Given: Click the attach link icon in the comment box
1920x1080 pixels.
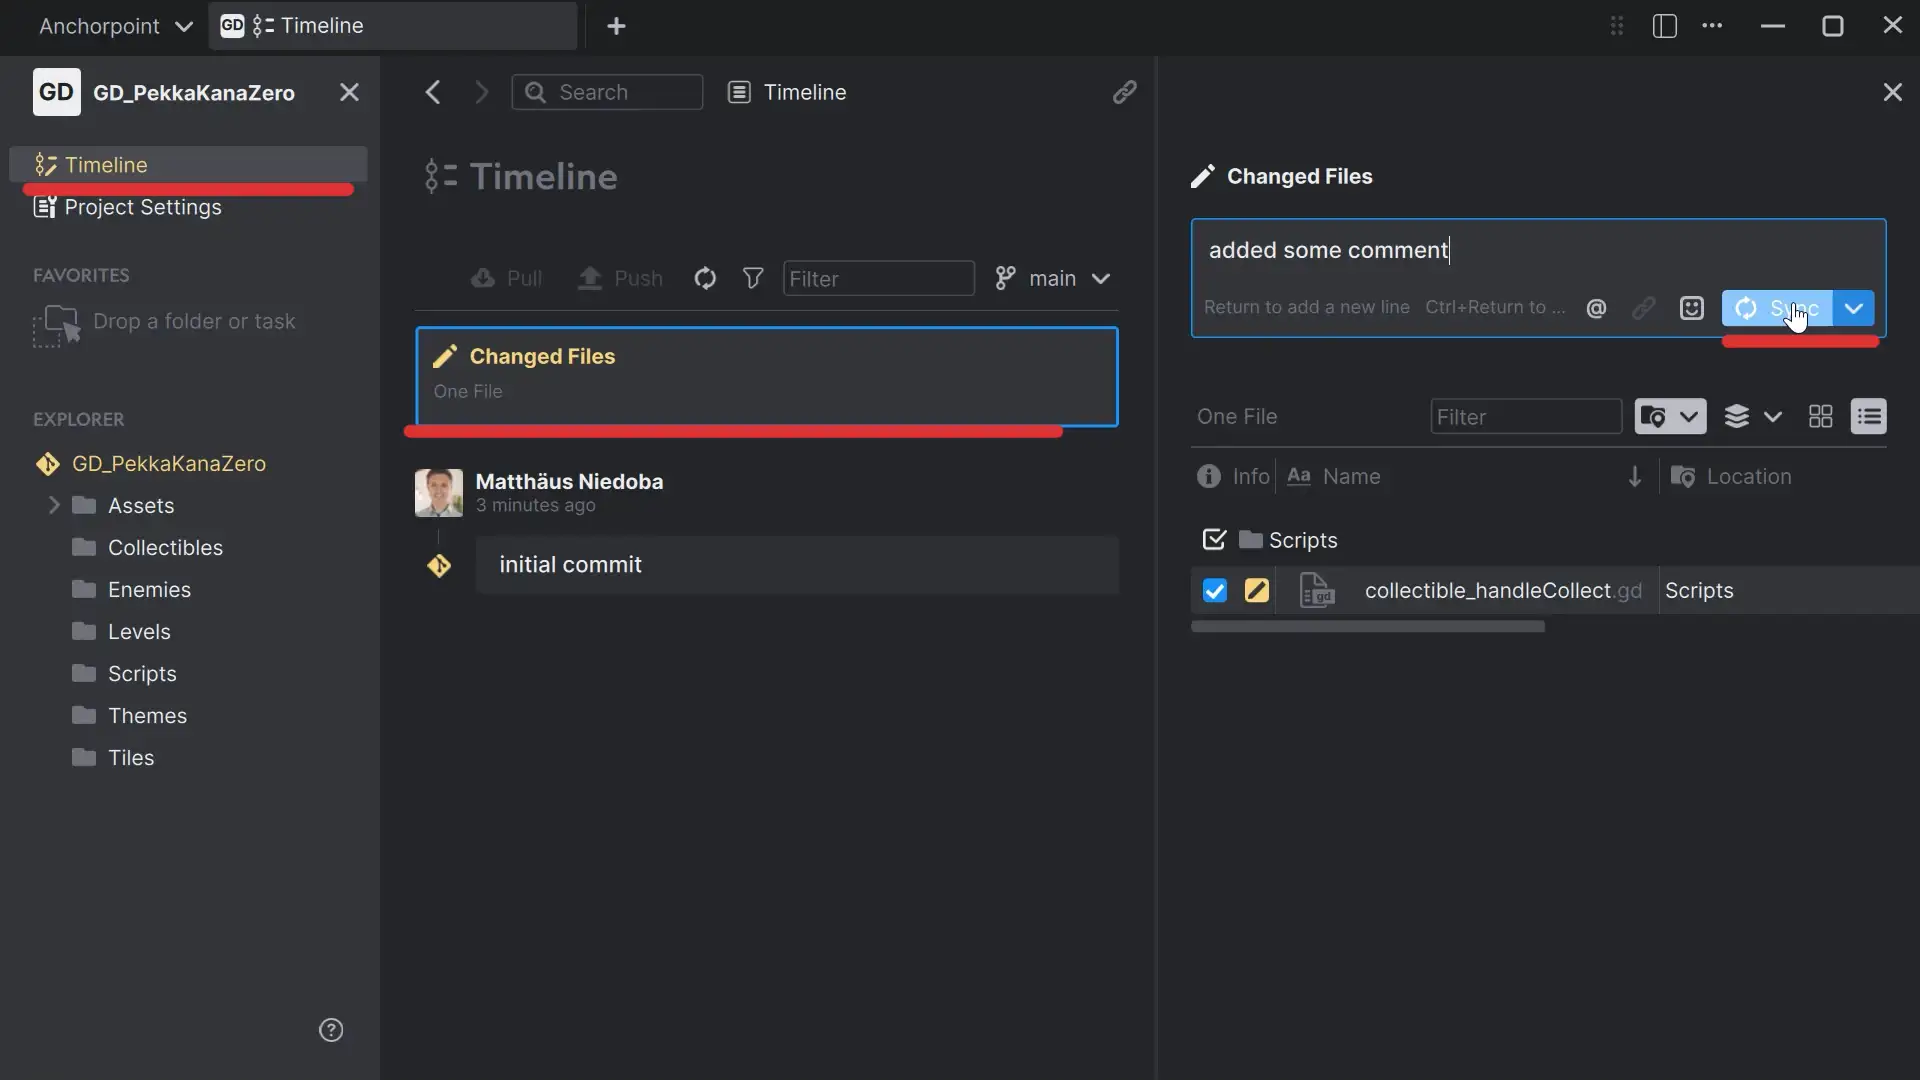Looking at the screenshot, I should (x=1644, y=308).
